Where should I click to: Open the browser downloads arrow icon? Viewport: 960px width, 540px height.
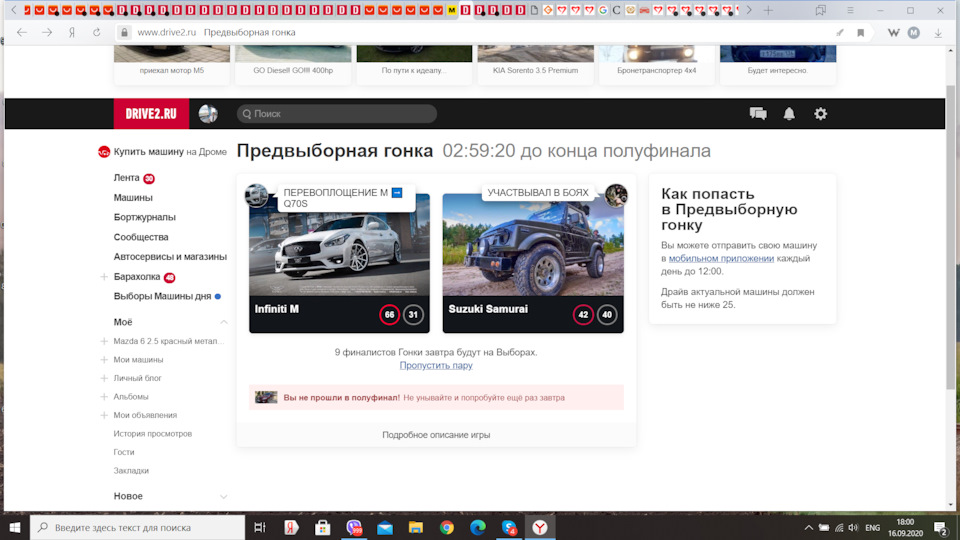click(938, 33)
